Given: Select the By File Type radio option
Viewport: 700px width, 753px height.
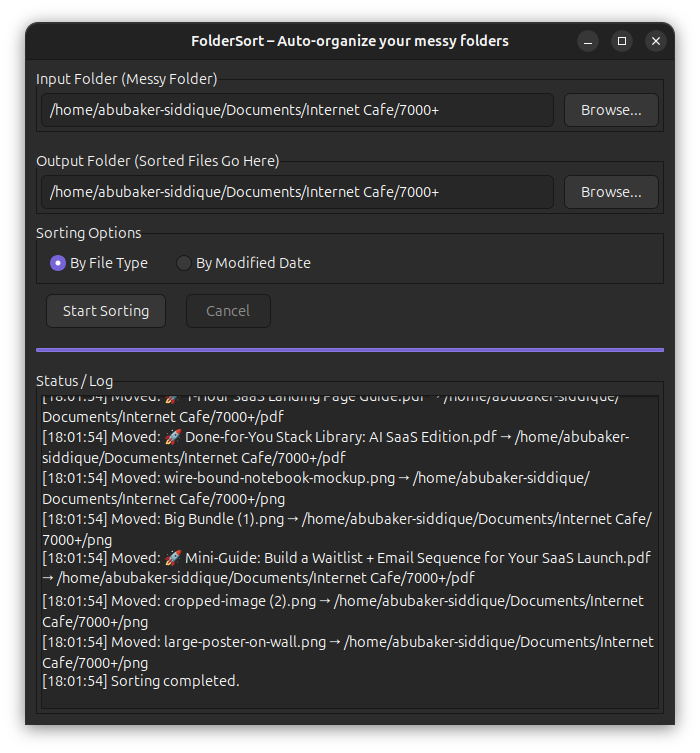Looking at the screenshot, I should point(58,263).
